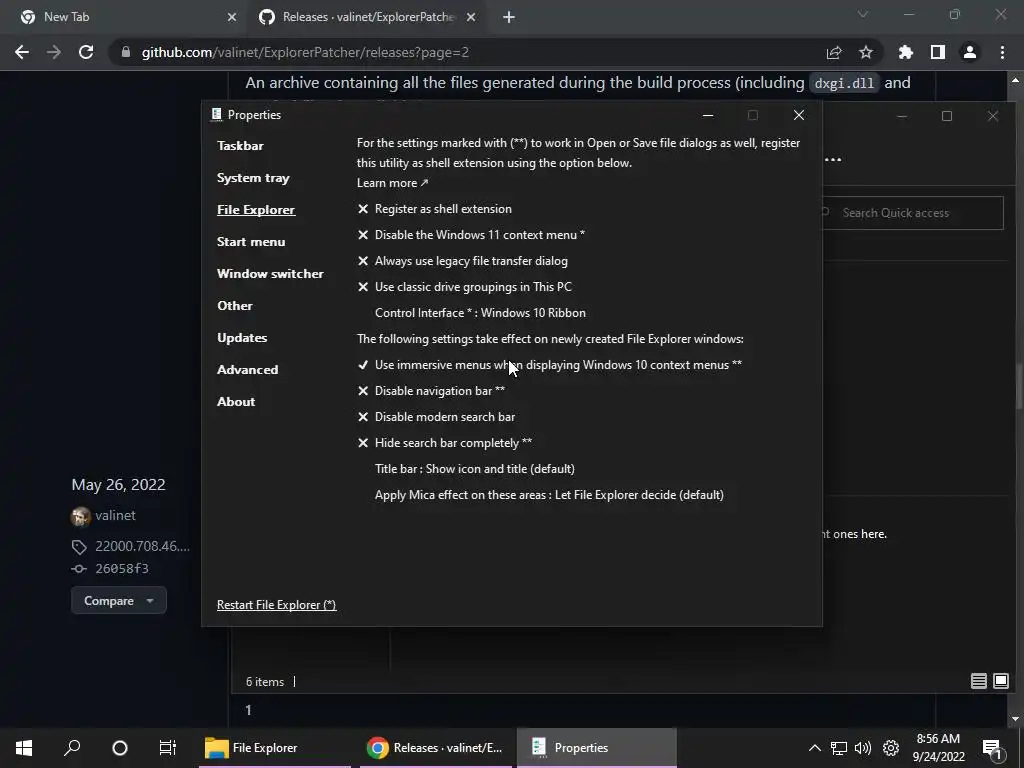The height and width of the screenshot is (768, 1024).
Task: Open Start menu section
Action: [x=251, y=242]
